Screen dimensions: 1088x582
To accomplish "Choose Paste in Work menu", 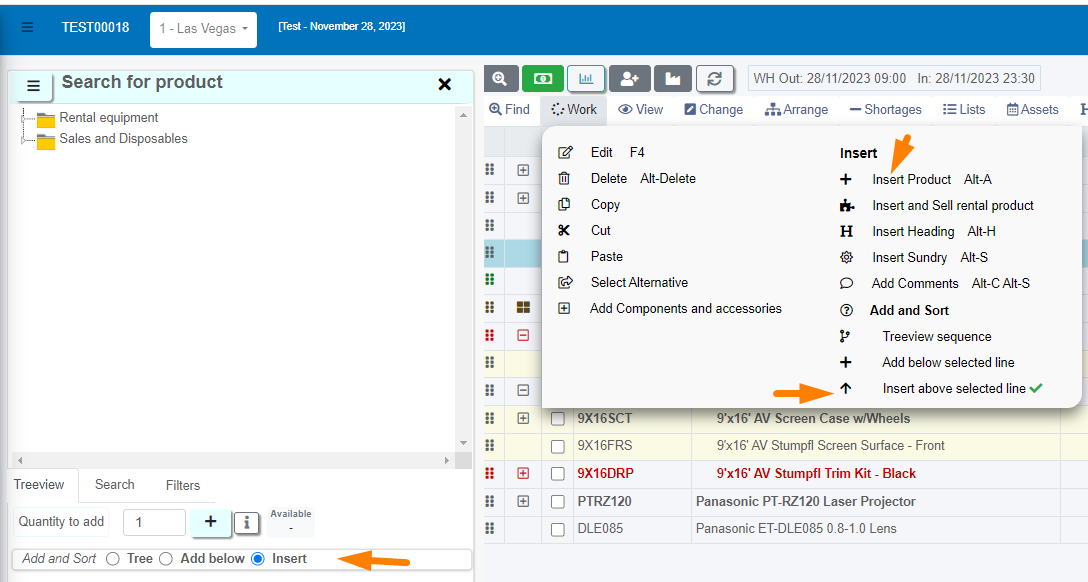I will click(590, 257).
